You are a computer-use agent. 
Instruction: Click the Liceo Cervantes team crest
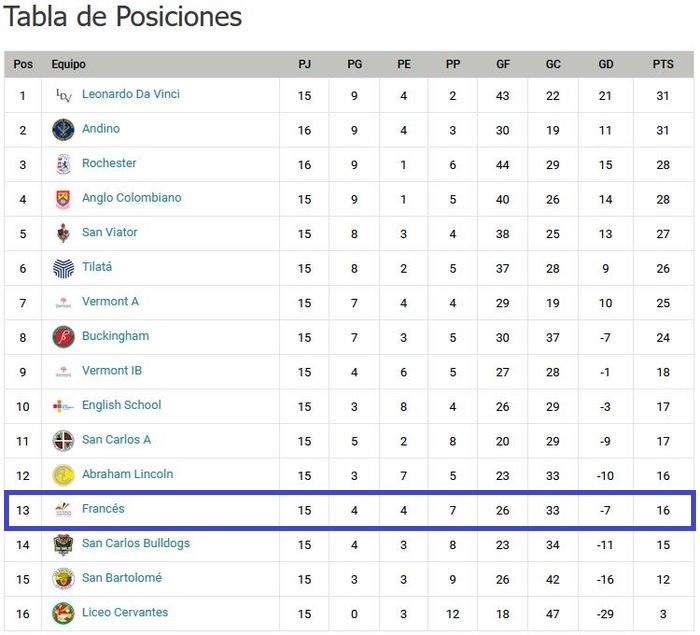pos(63,613)
